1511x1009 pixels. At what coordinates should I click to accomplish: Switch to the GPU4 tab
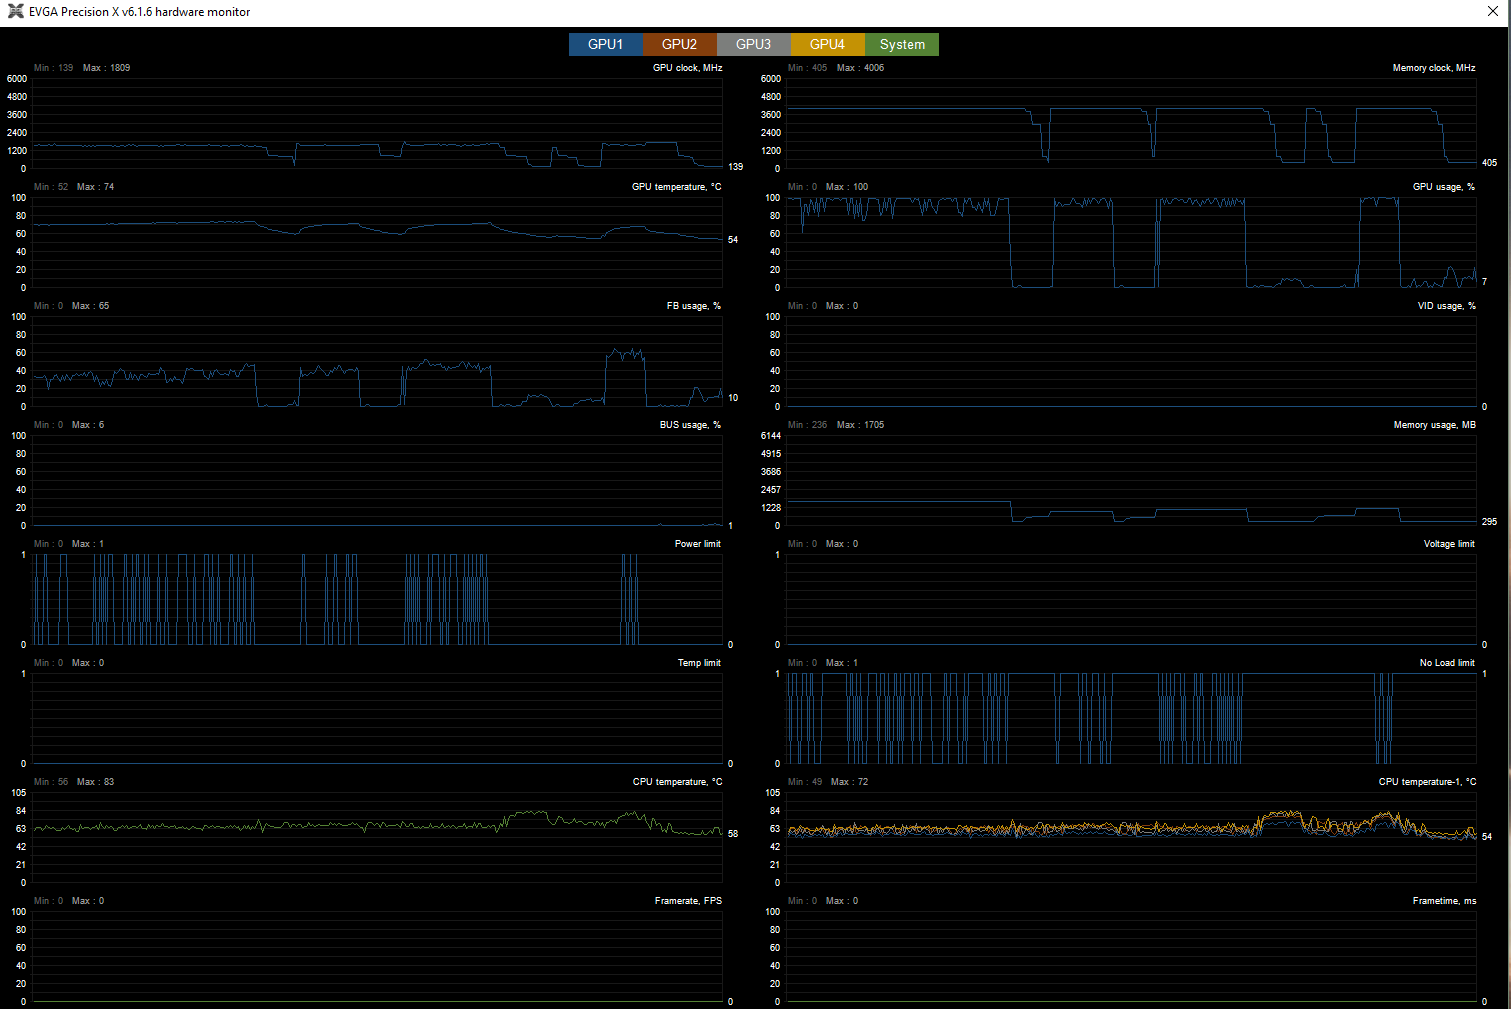coord(828,44)
